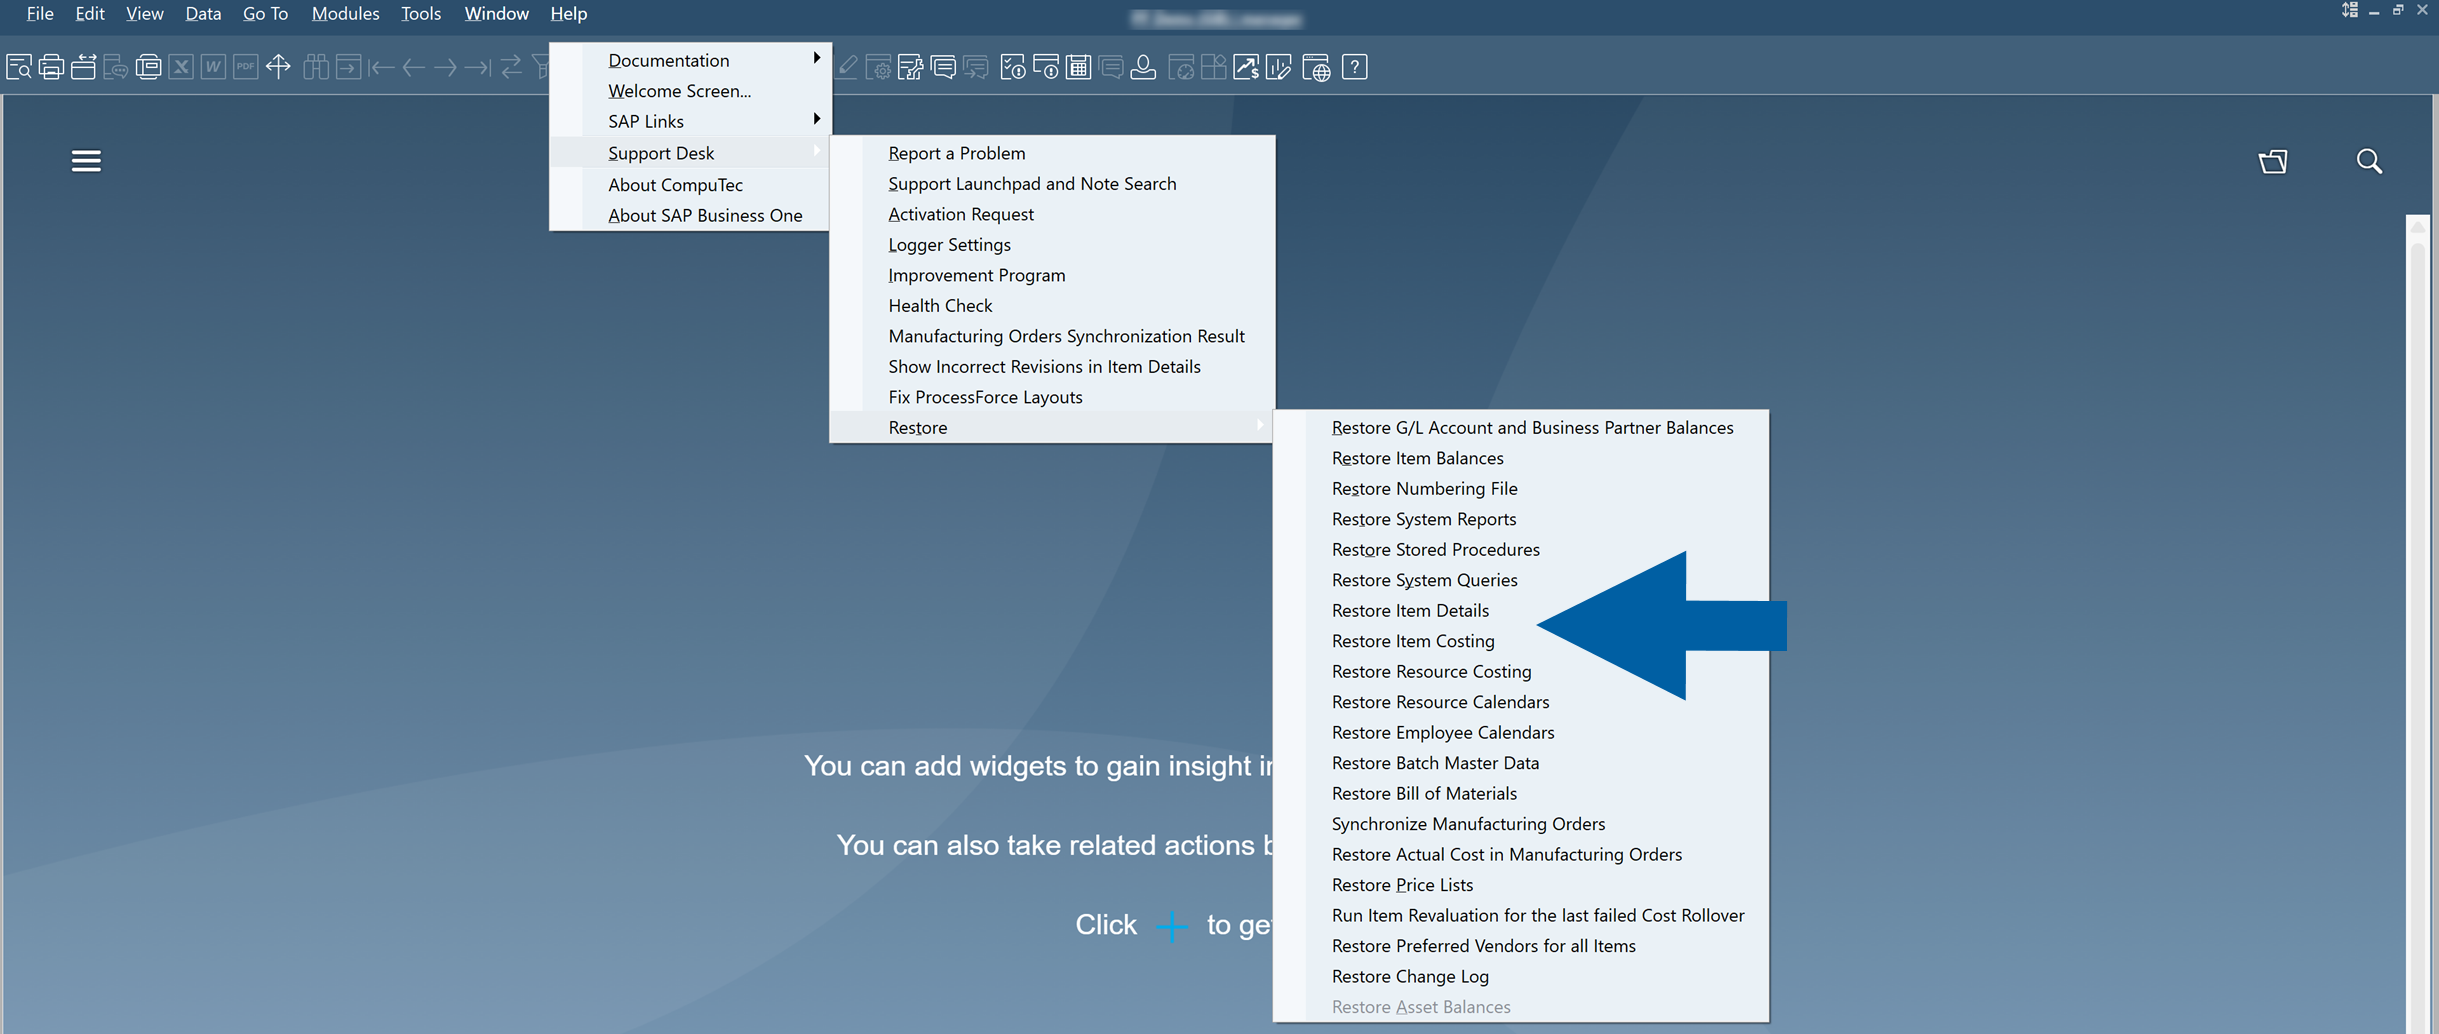This screenshot has width=2439, height=1034.
Task: Select Synchronize Manufacturing Orders
Action: (1521, 824)
